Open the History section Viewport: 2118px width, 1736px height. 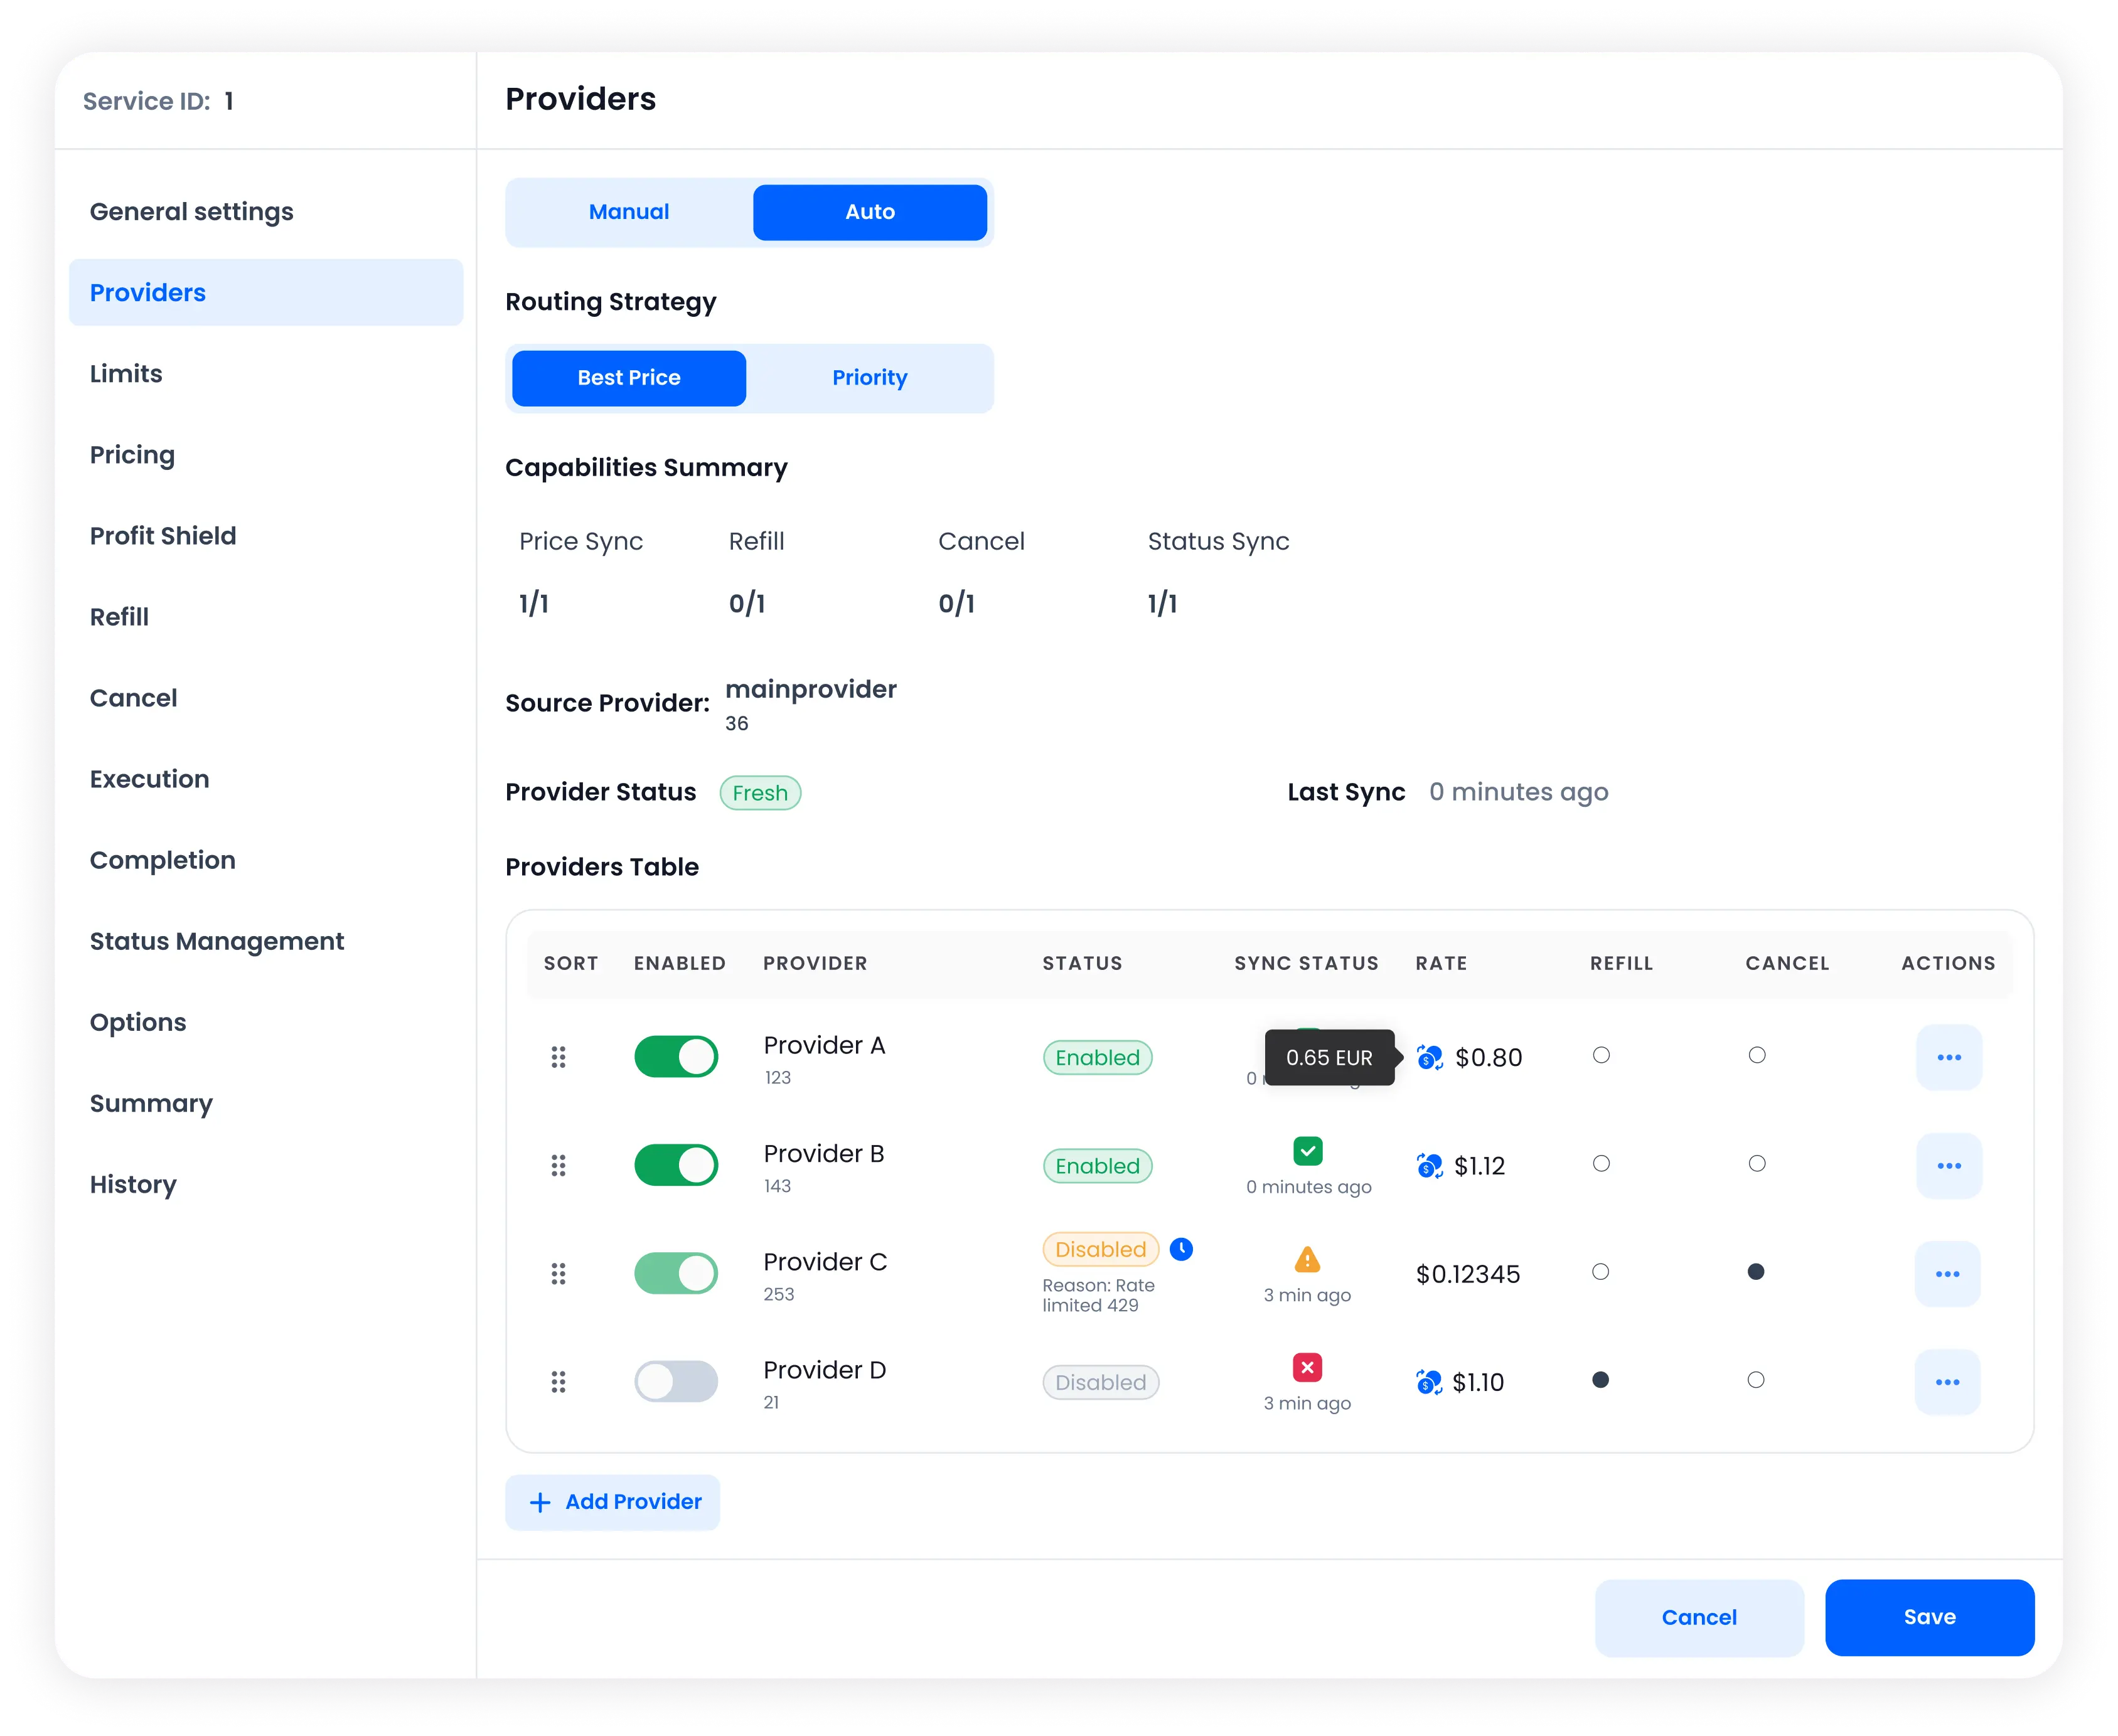click(266, 1184)
